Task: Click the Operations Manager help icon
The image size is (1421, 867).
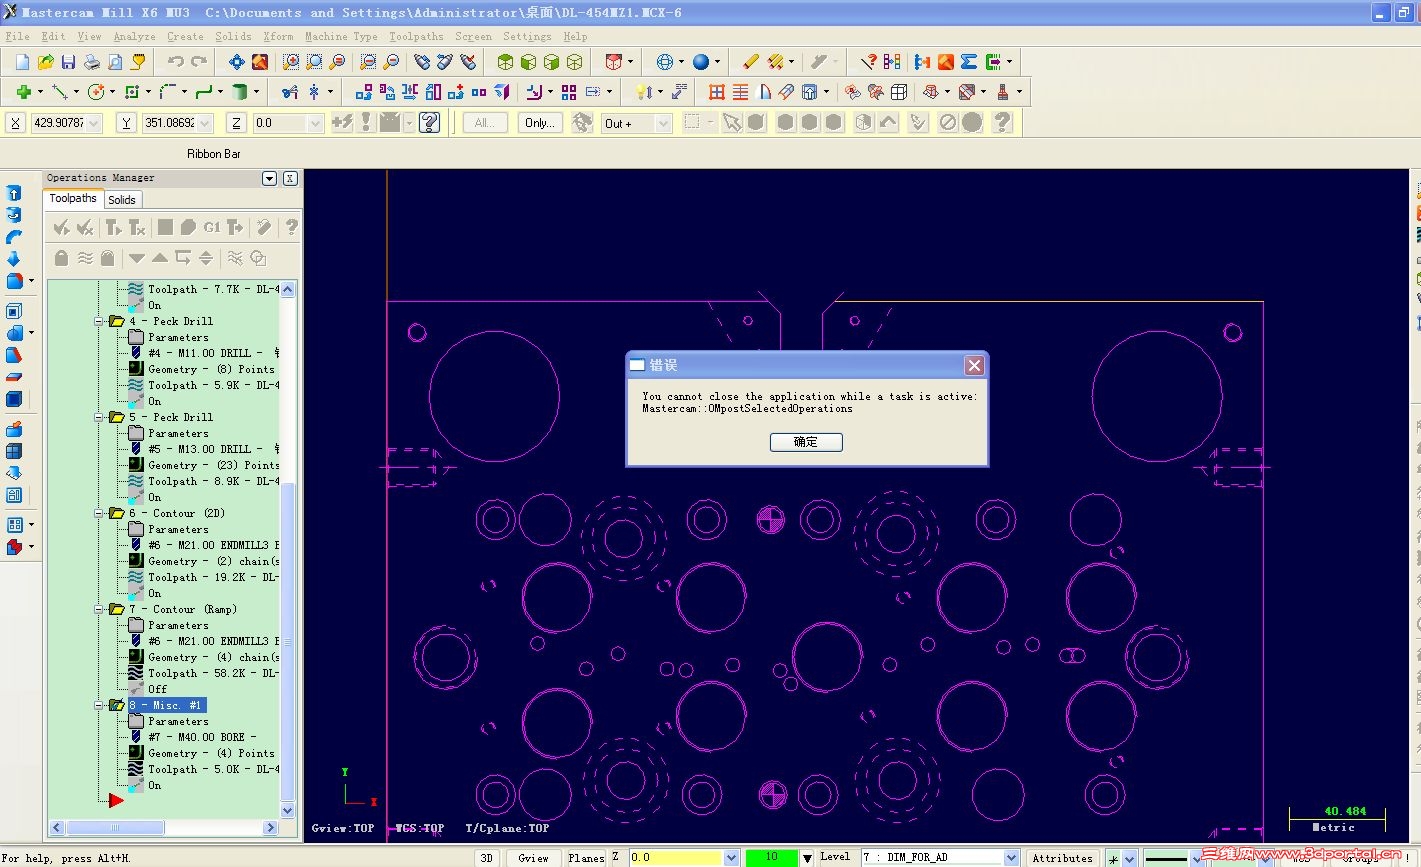Action: [291, 227]
